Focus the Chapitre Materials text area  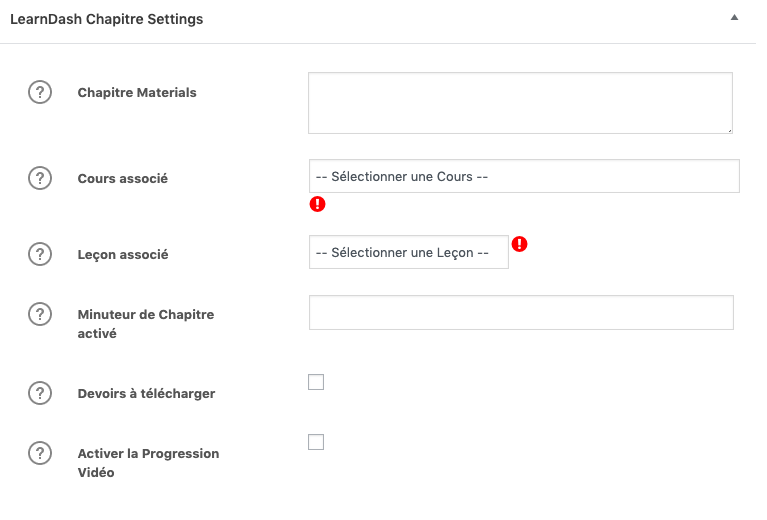pos(520,103)
